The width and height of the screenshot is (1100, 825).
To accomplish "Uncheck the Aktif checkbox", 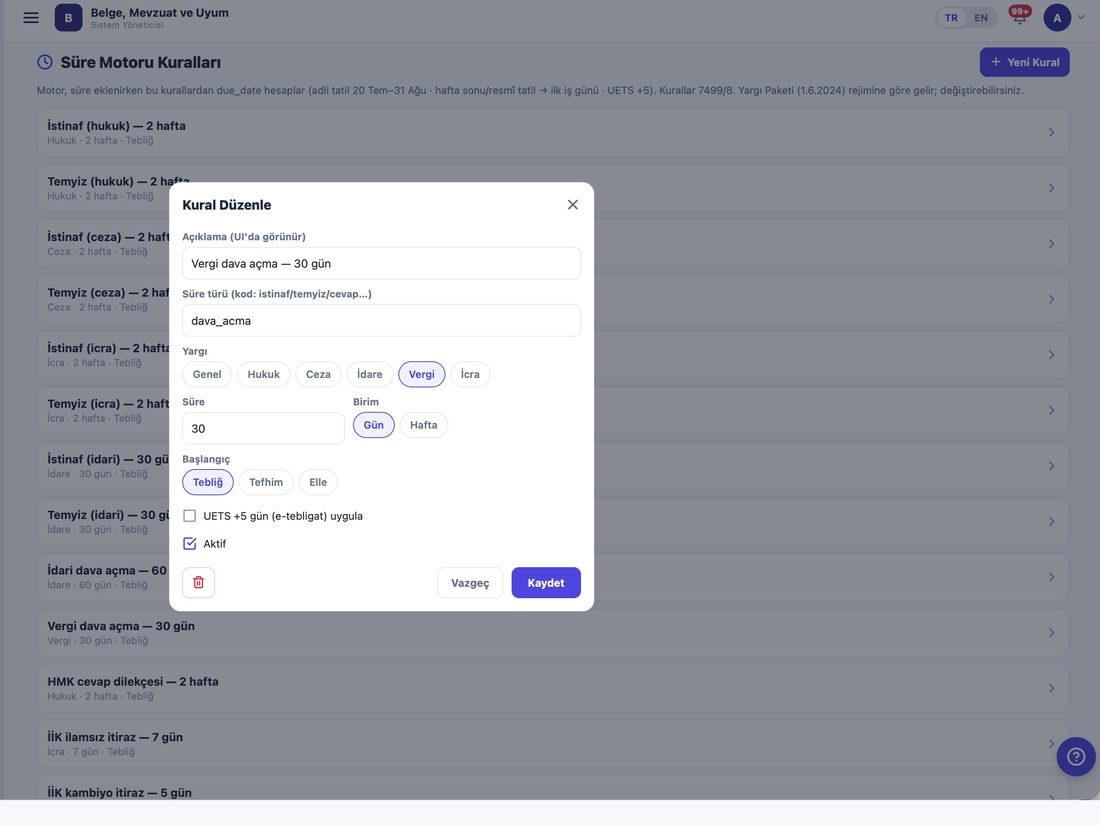I will (x=189, y=544).
